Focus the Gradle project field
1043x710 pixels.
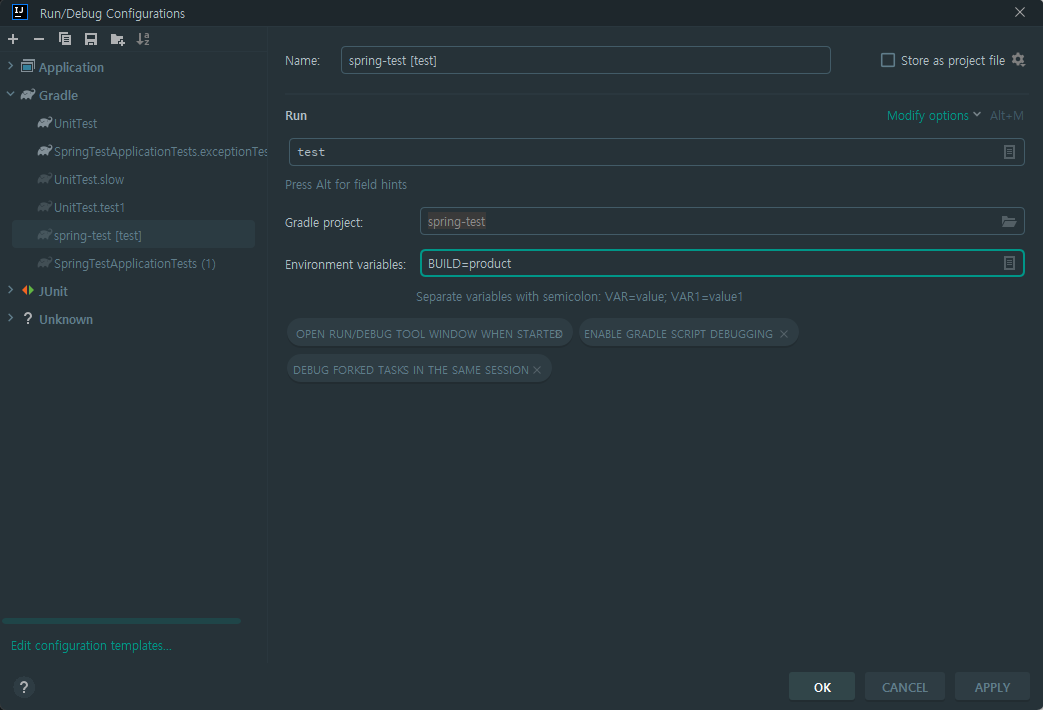(x=722, y=221)
